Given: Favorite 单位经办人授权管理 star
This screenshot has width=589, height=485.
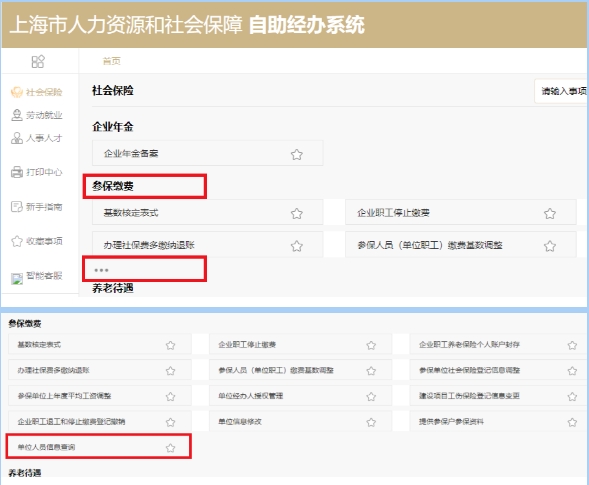Looking at the screenshot, I should coord(371,396).
